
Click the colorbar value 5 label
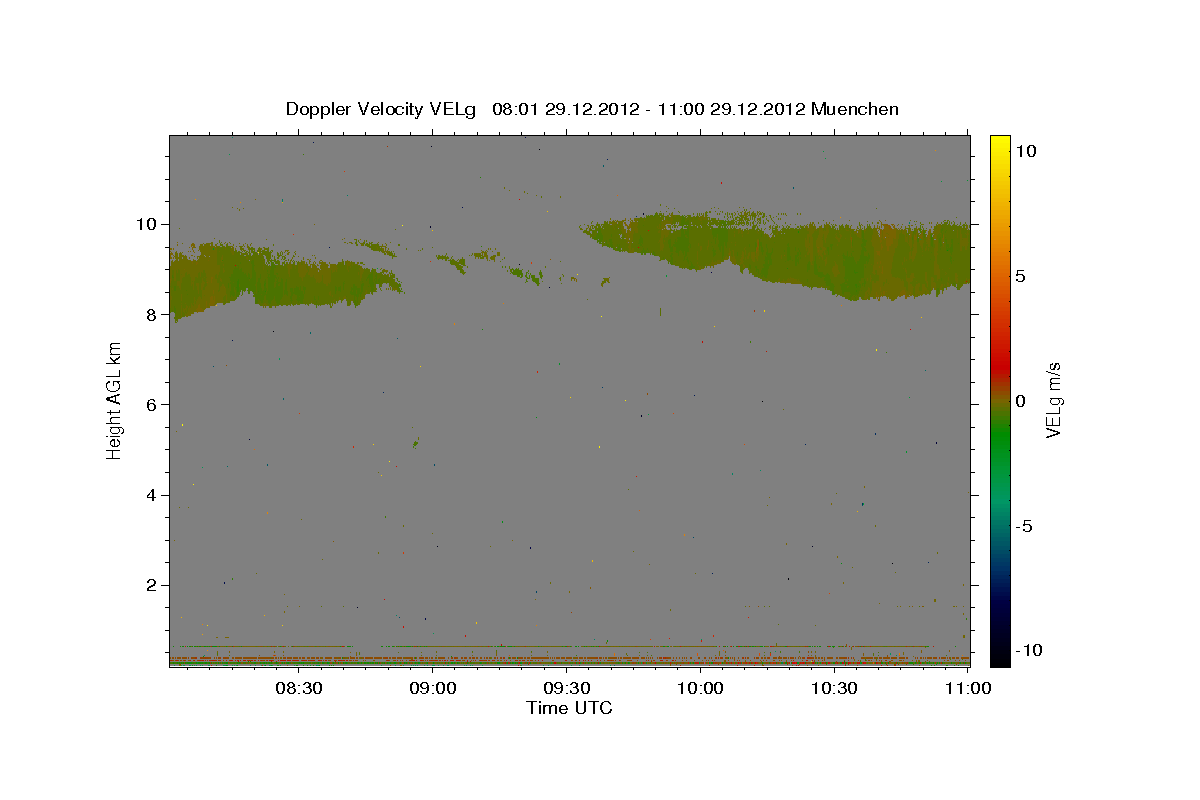tap(1019, 276)
